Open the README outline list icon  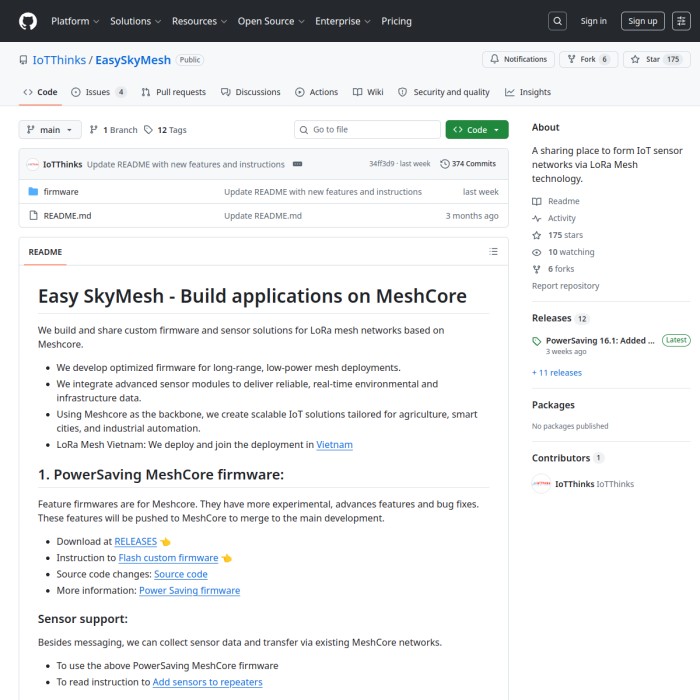(x=493, y=251)
